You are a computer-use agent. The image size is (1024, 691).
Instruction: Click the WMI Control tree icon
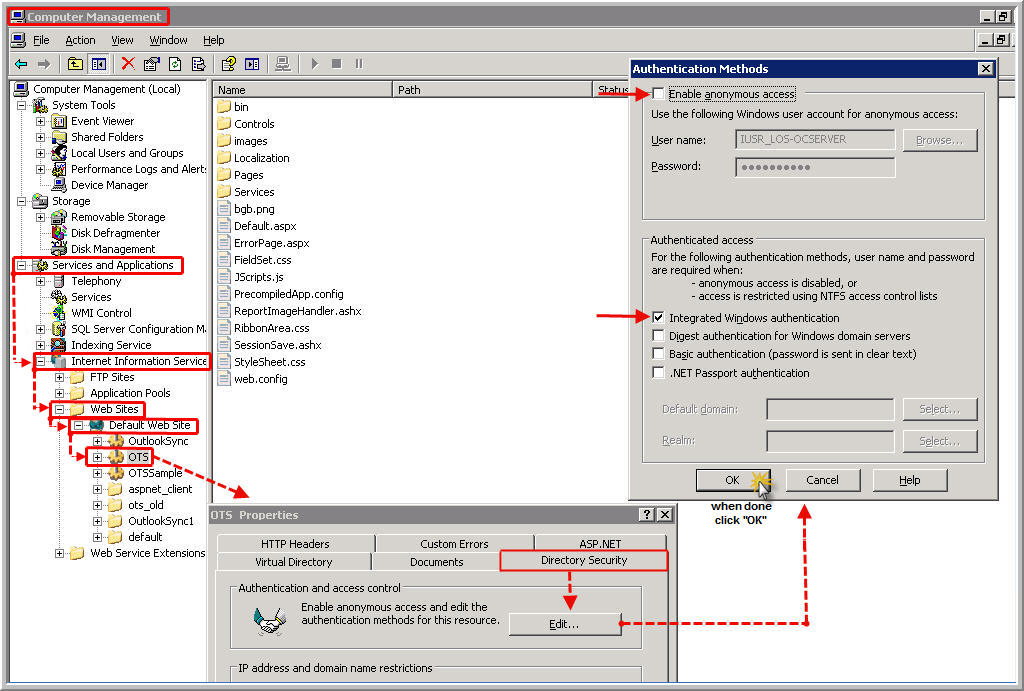pyautogui.click(x=59, y=313)
